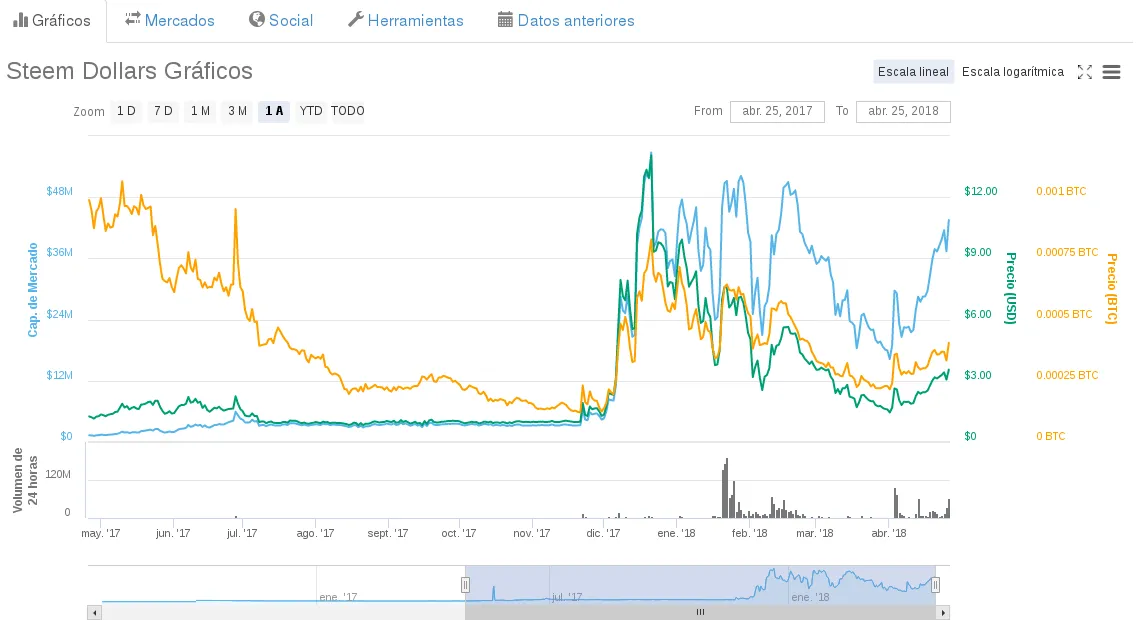
Task: Open the Social tab
Action: tap(281, 20)
